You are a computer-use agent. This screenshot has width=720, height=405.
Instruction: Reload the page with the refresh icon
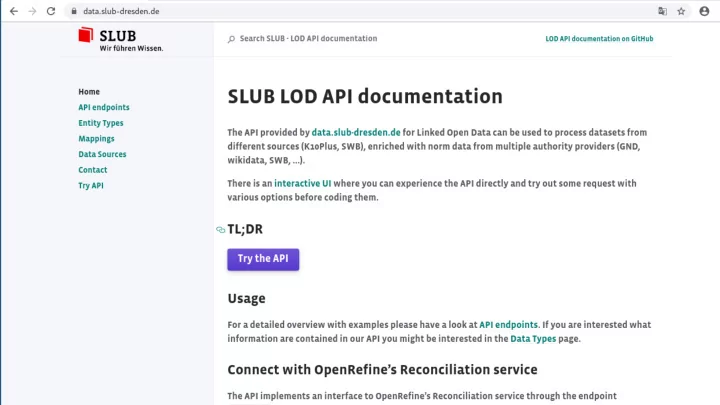(x=51, y=11)
